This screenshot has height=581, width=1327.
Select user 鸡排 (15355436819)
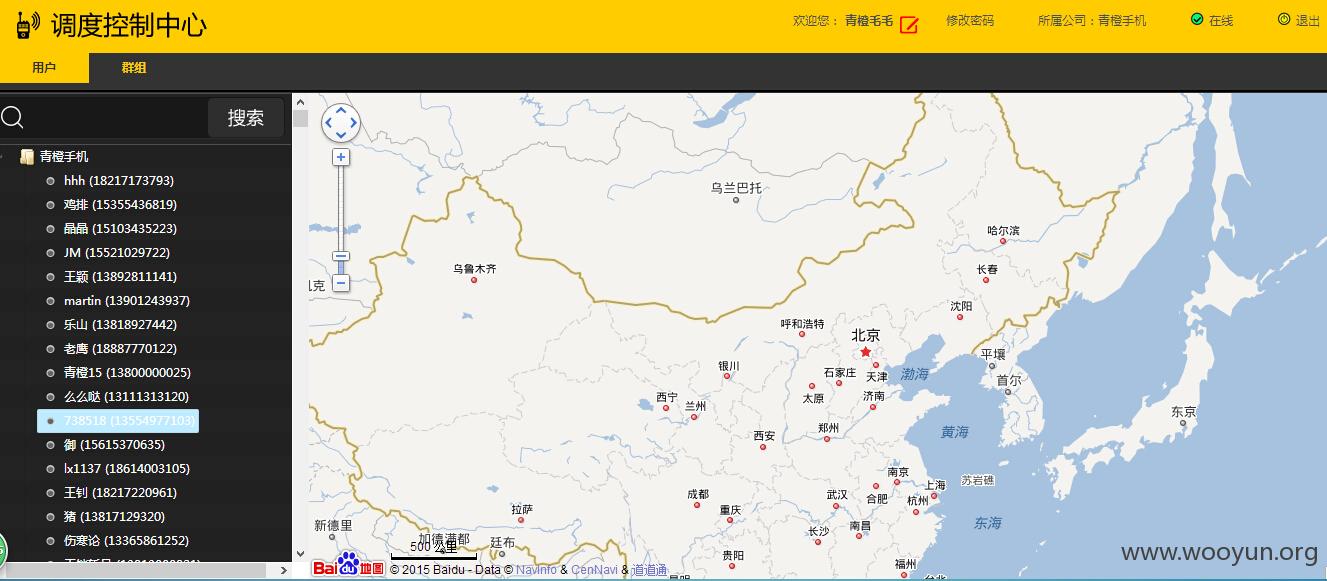click(x=120, y=205)
